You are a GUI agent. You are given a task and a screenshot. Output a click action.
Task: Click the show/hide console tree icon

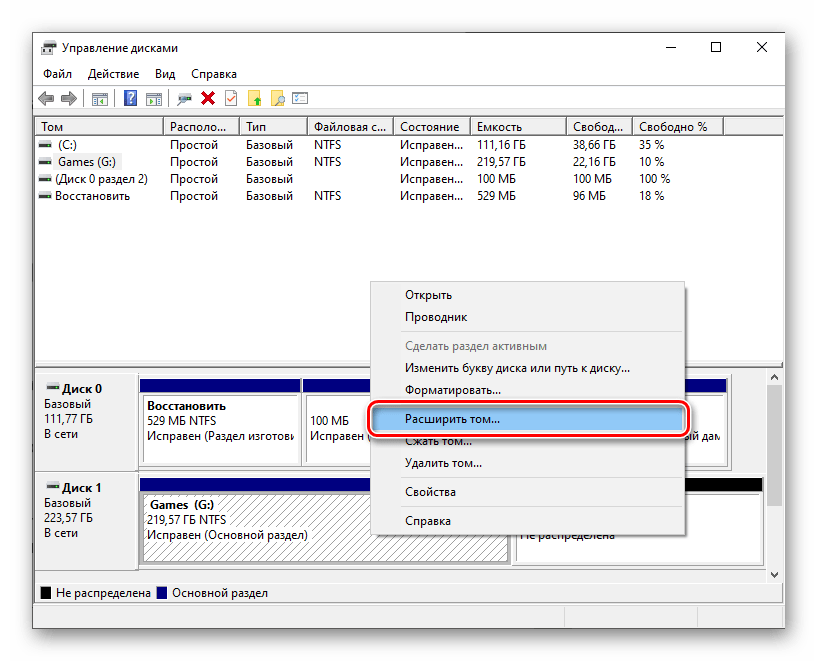[x=100, y=98]
